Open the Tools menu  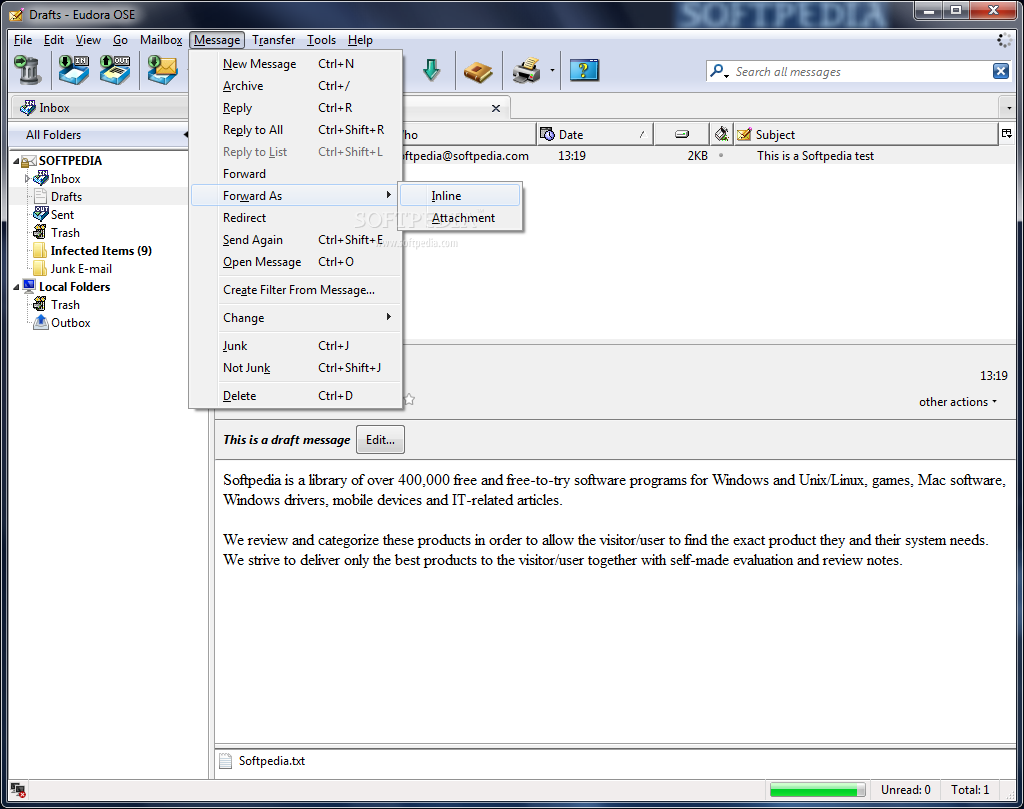321,40
